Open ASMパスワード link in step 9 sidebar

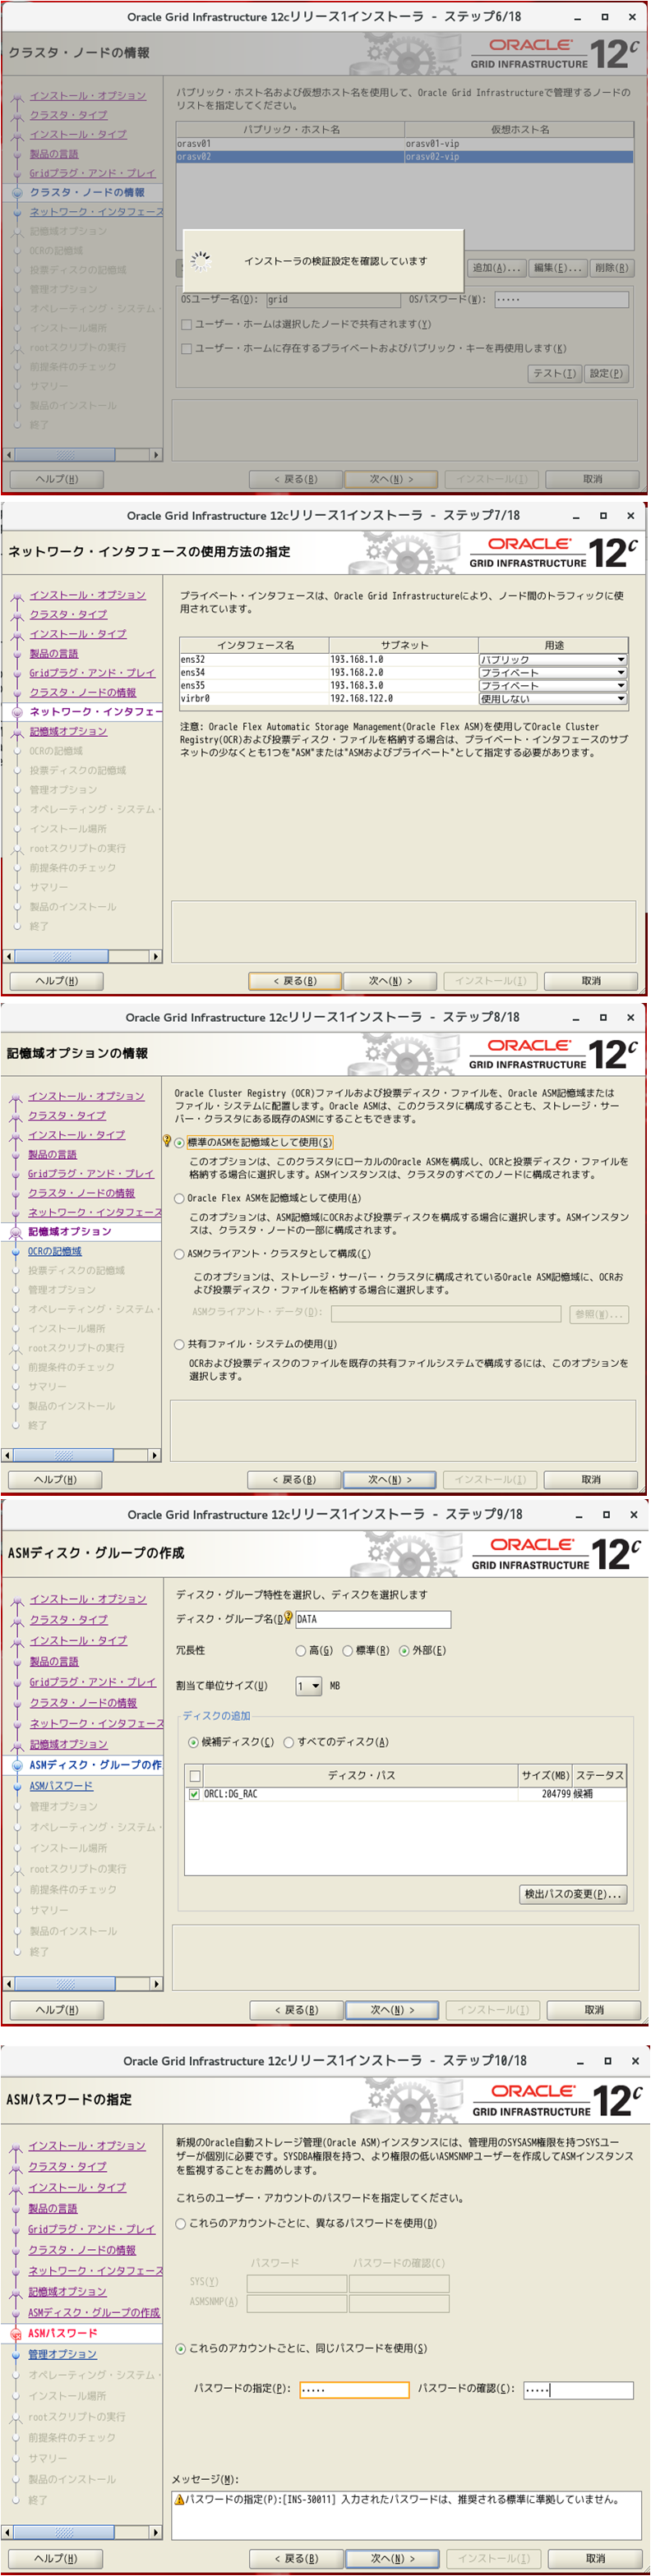[x=61, y=1785]
